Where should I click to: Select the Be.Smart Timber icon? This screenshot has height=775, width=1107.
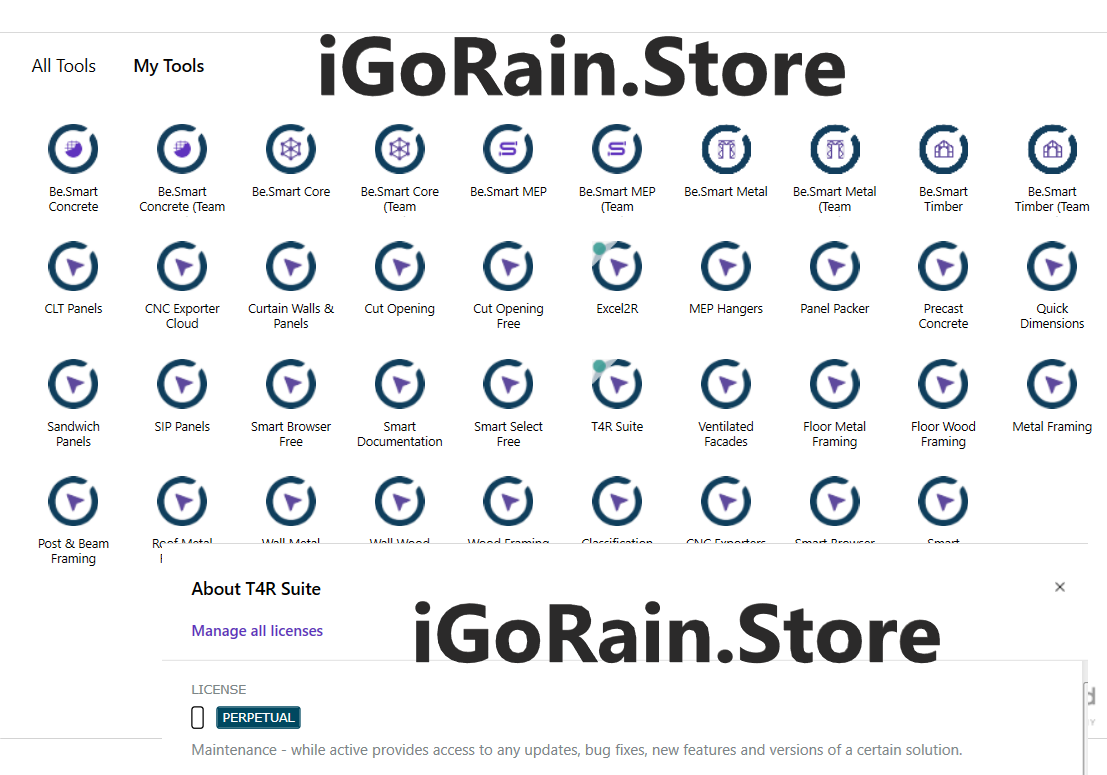tap(943, 150)
